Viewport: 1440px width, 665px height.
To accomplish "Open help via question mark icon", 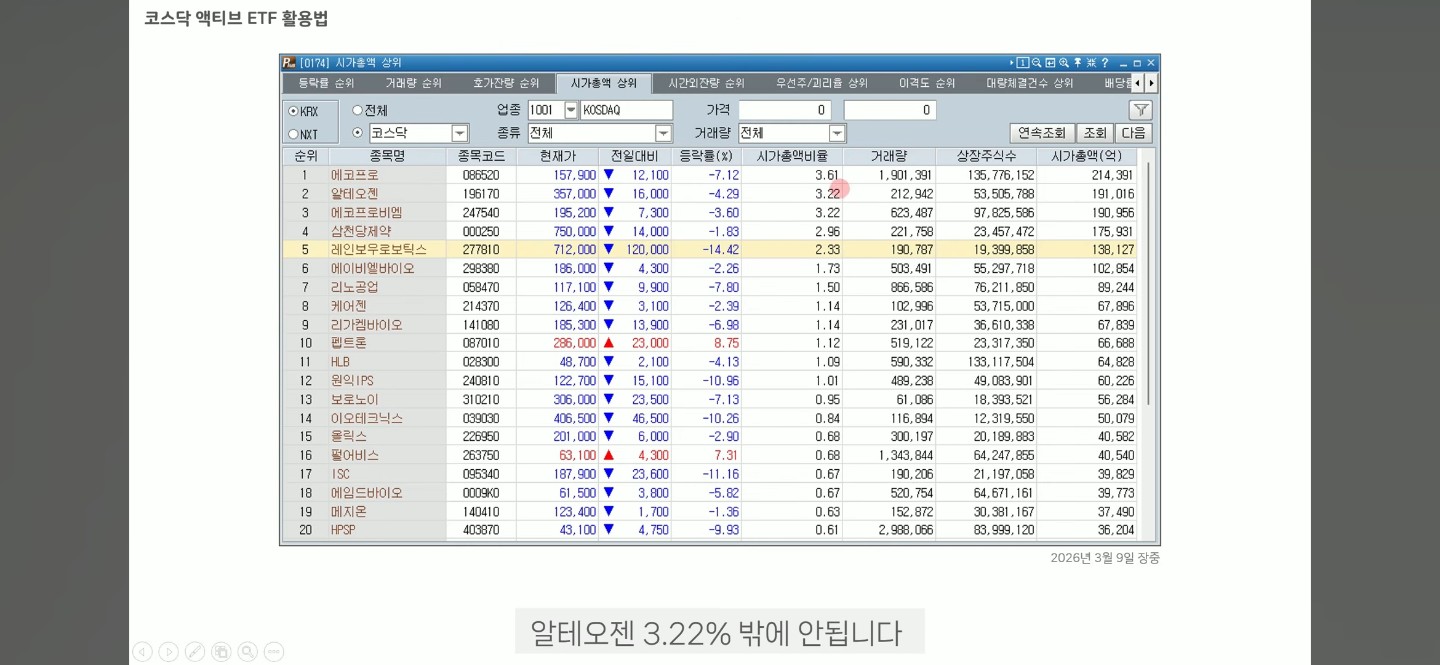I will (x=1104, y=63).
